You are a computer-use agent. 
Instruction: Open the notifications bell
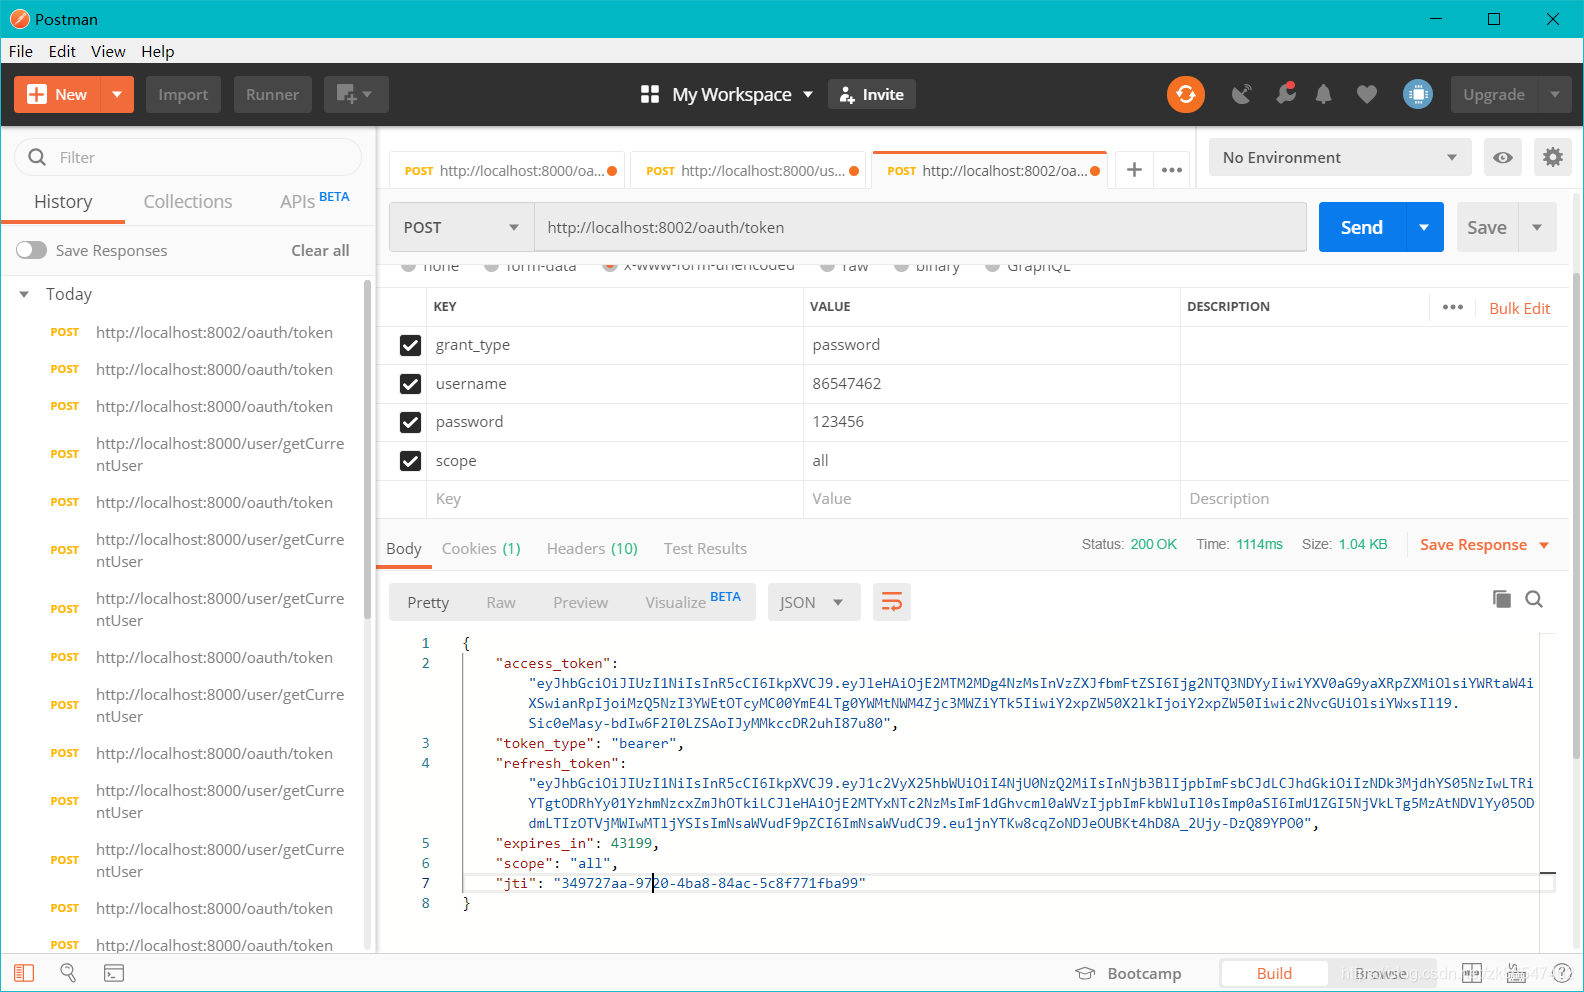[x=1323, y=94]
